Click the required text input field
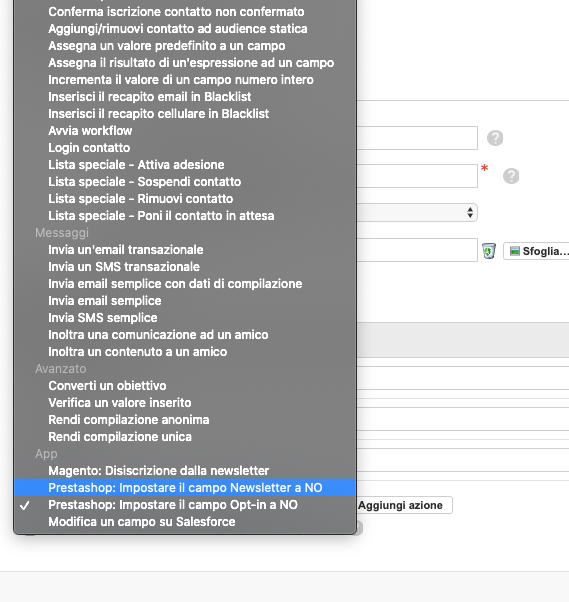Screen dimensions: 569x602 pyautogui.click(x=417, y=176)
